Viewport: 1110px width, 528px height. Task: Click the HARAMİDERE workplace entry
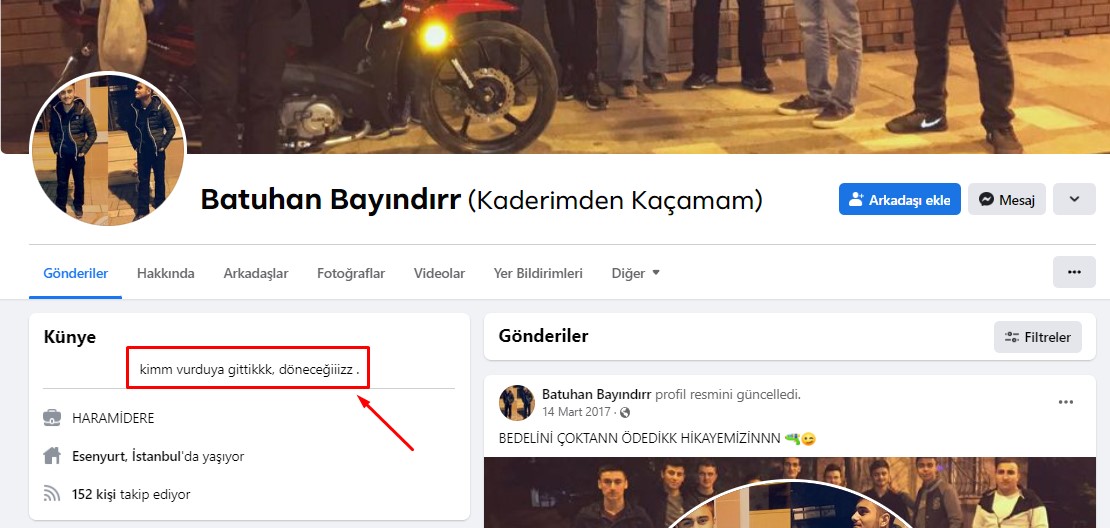coord(113,418)
